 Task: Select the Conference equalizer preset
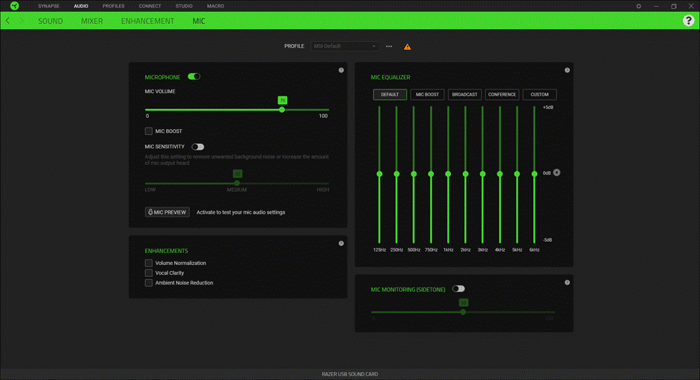(502, 94)
